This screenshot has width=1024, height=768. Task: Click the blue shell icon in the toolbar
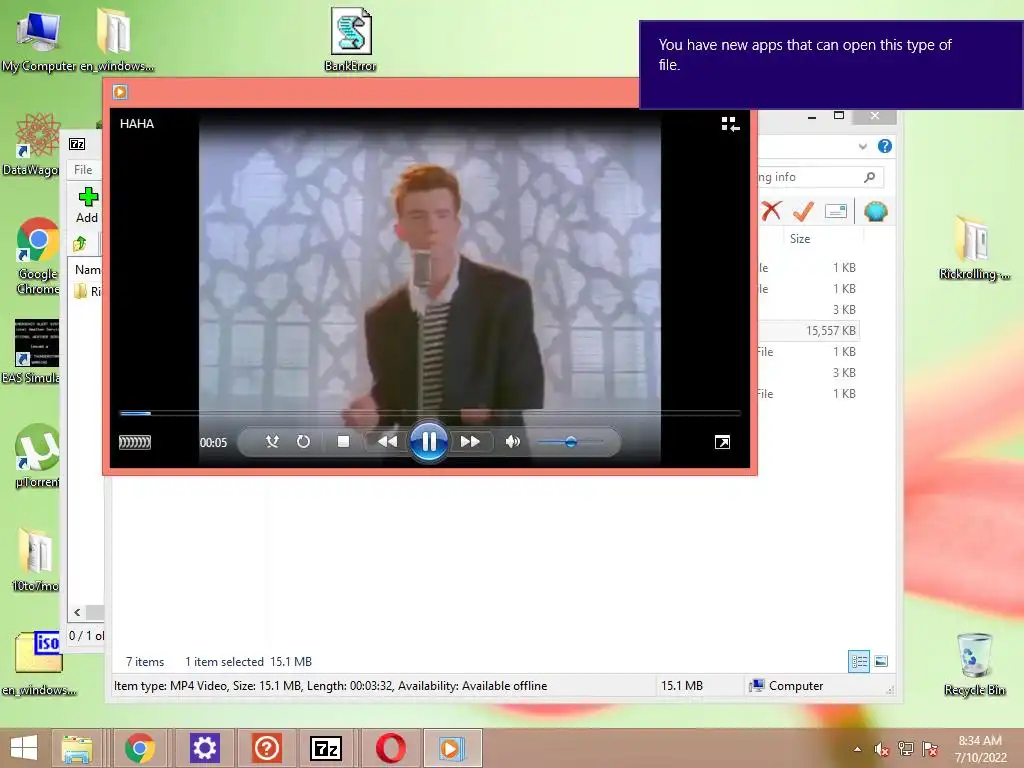[x=875, y=211]
